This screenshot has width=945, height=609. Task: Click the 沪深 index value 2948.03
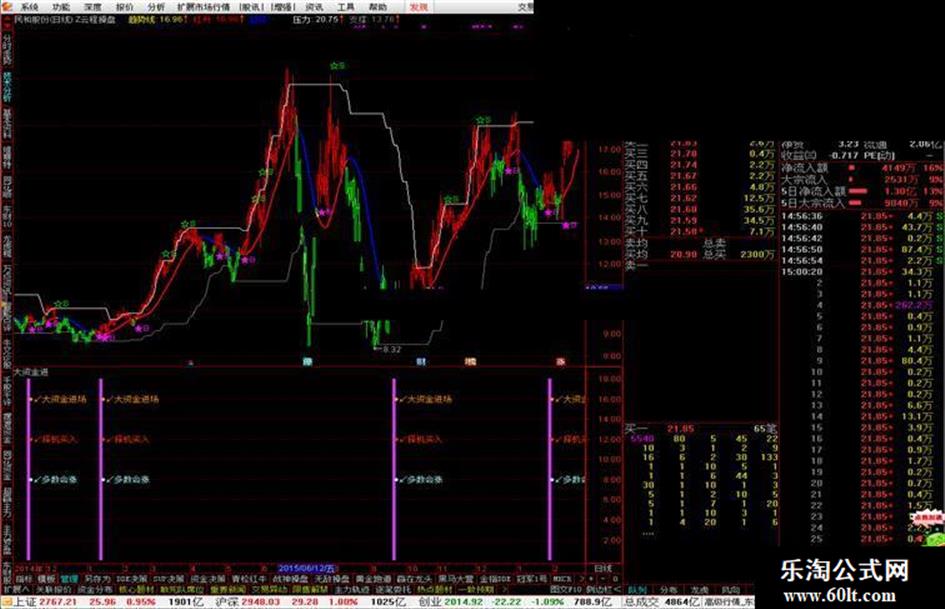point(260,602)
